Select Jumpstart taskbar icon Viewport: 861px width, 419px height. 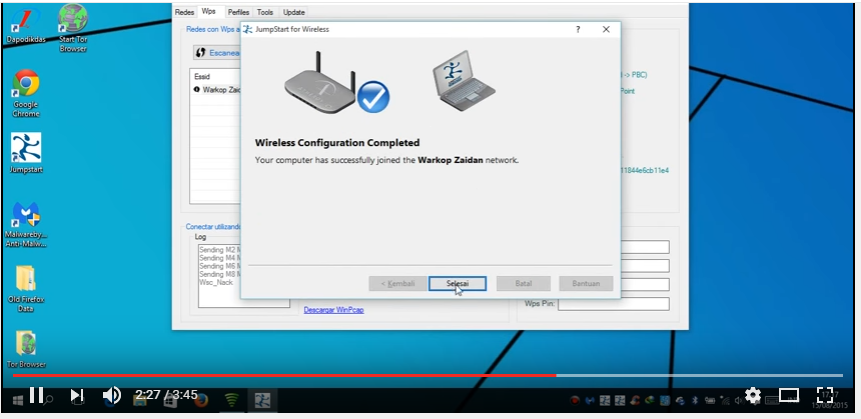pos(262,401)
